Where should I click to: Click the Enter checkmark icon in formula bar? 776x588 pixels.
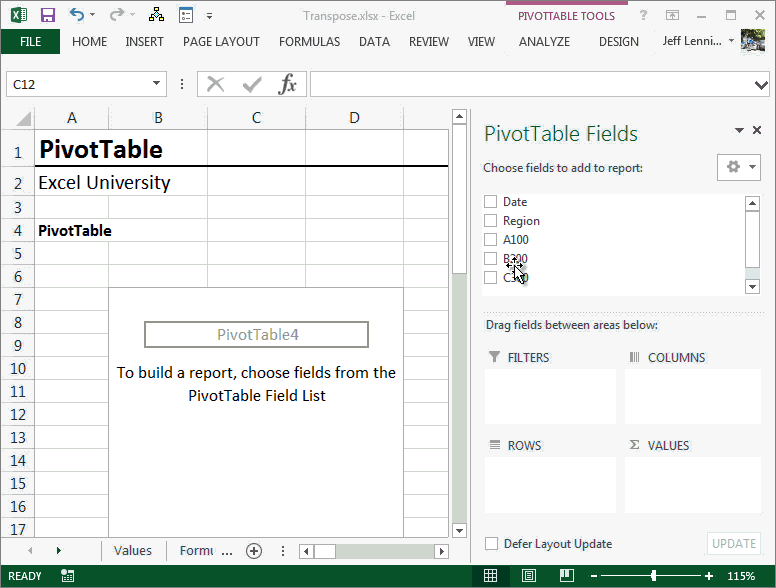click(x=252, y=84)
